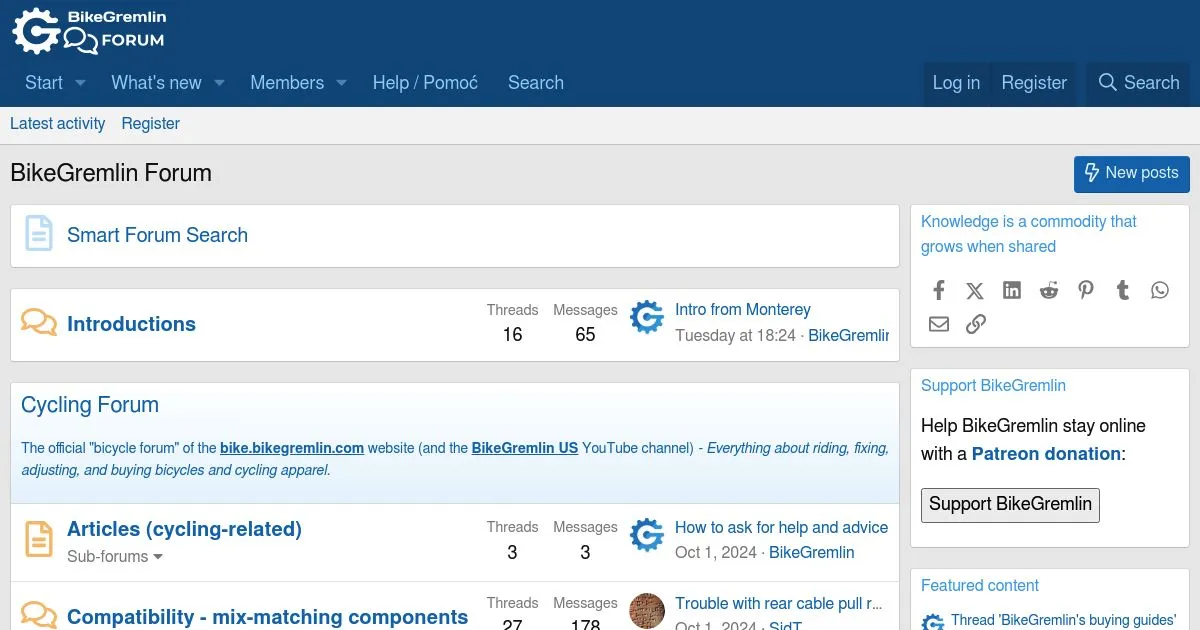Open the Cycling Forum category heading

point(90,405)
